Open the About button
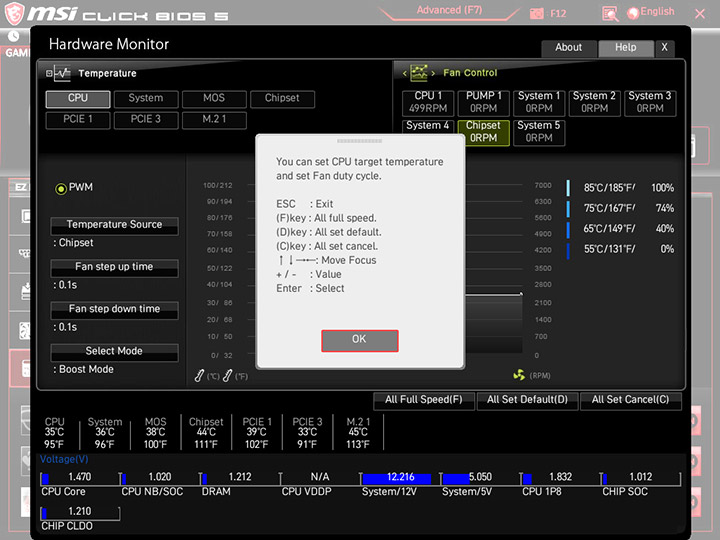This screenshot has width=720, height=540. 568,48
